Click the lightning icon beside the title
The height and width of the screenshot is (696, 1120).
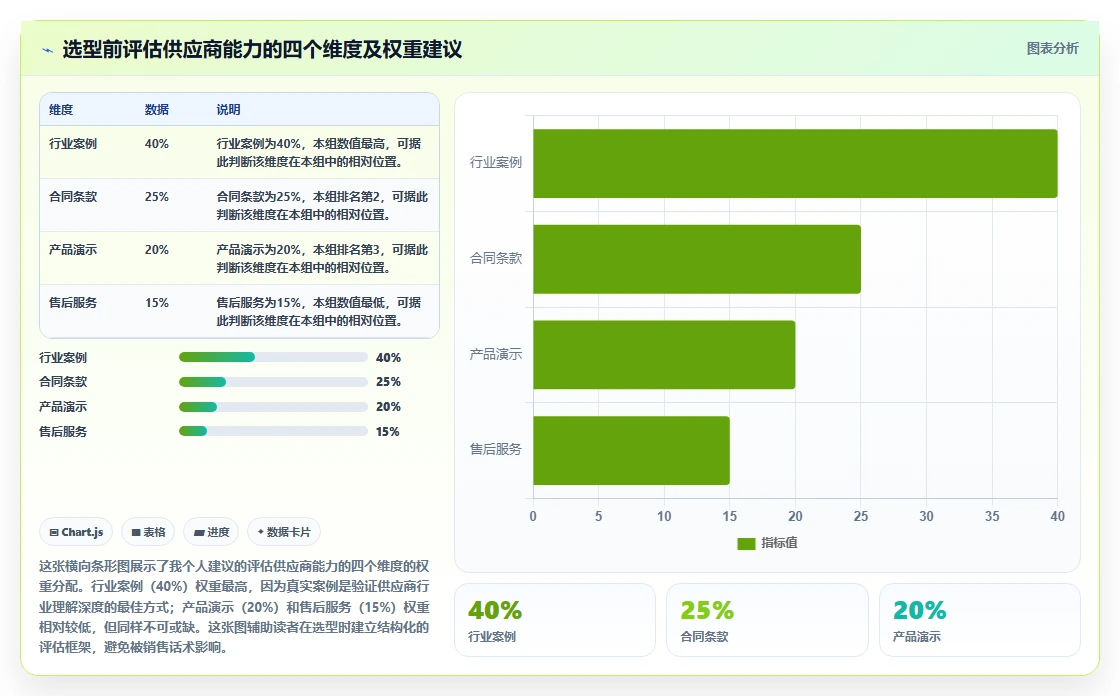tap(48, 50)
